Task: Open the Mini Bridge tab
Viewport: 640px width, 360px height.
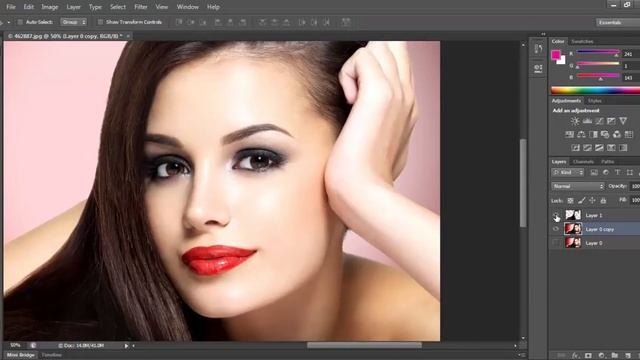Action: (x=21, y=355)
